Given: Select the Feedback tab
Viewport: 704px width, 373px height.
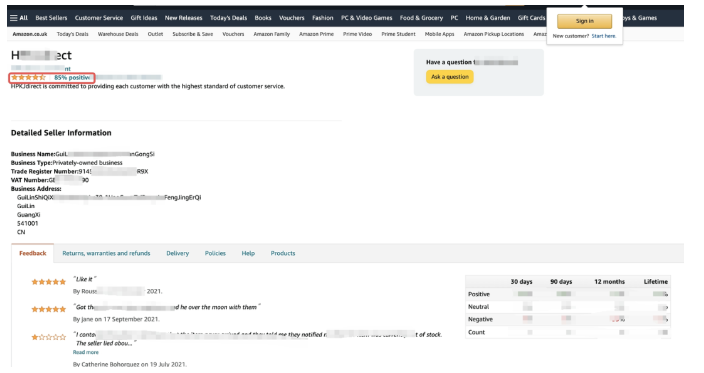Looking at the screenshot, I should click(x=32, y=254).
